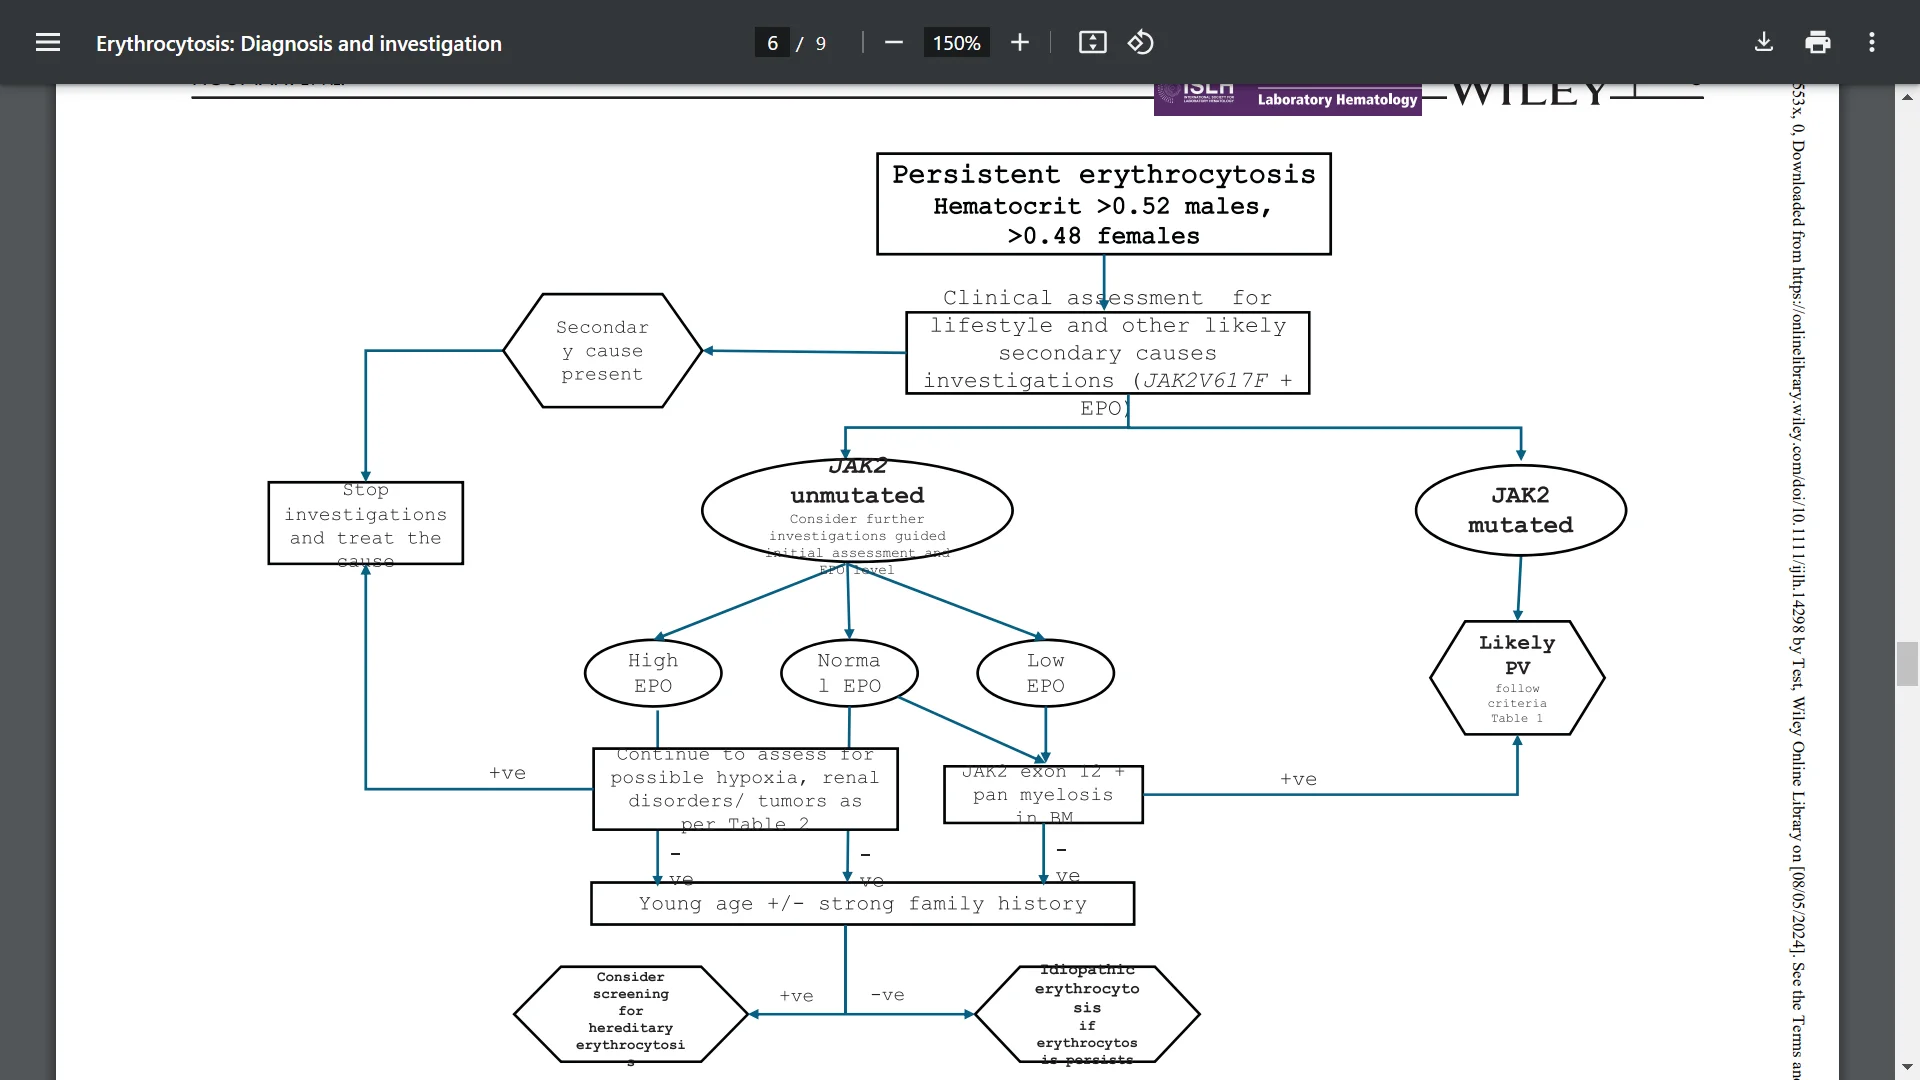
Task: Click the fit to page icon
Action: coord(1093,42)
